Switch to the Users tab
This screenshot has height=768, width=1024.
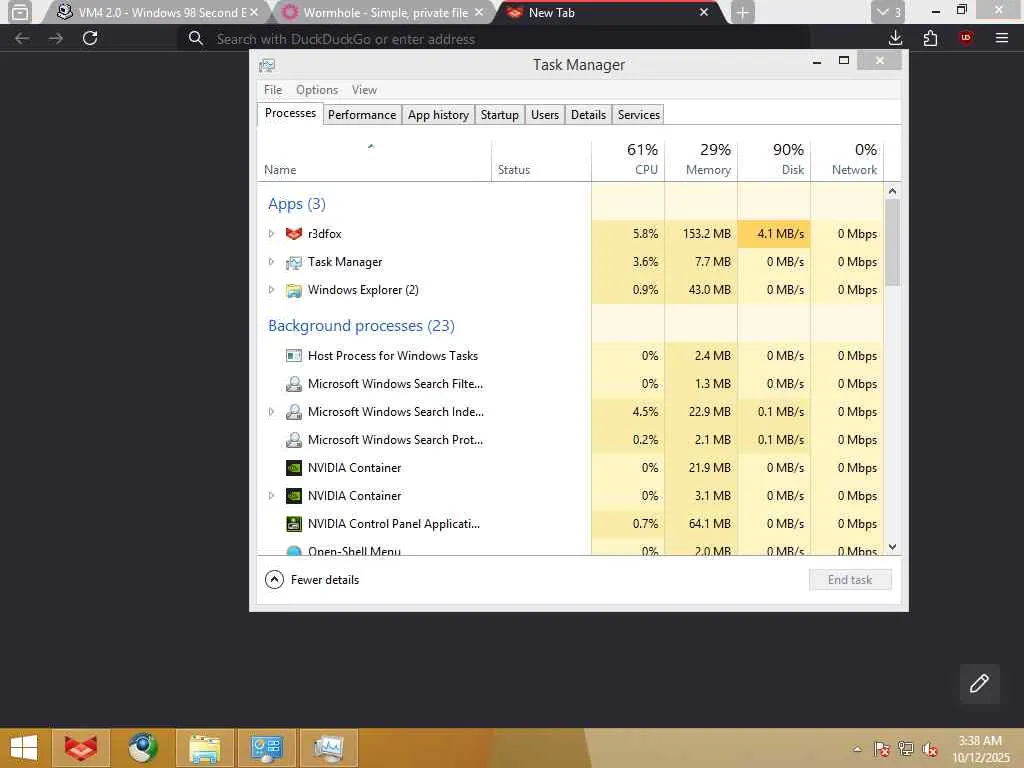click(545, 115)
